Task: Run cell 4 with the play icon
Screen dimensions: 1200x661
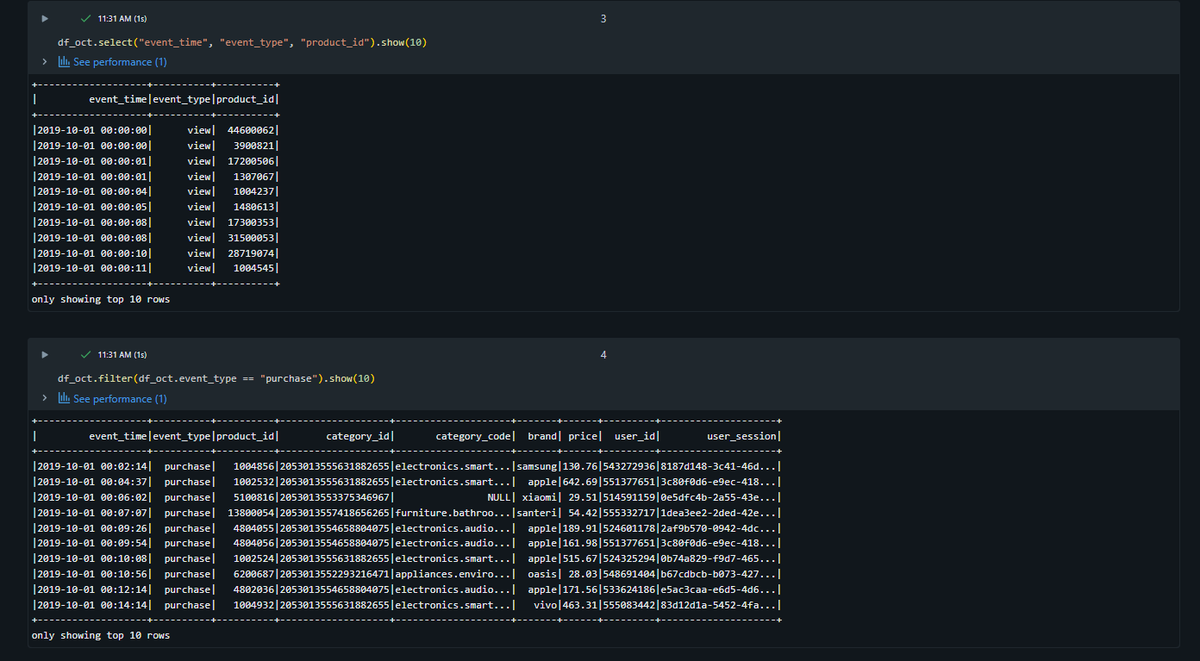Action: click(x=44, y=355)
